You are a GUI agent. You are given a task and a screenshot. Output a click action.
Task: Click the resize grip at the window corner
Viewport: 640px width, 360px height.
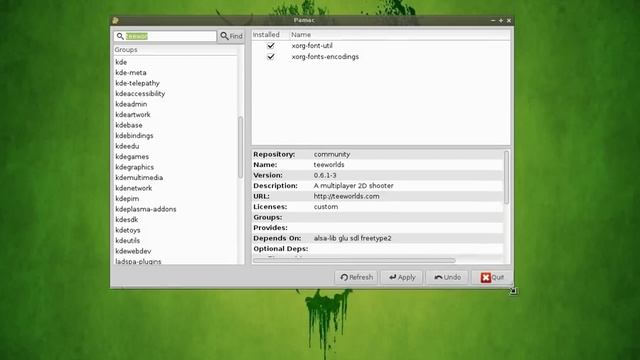click(513, 291)
